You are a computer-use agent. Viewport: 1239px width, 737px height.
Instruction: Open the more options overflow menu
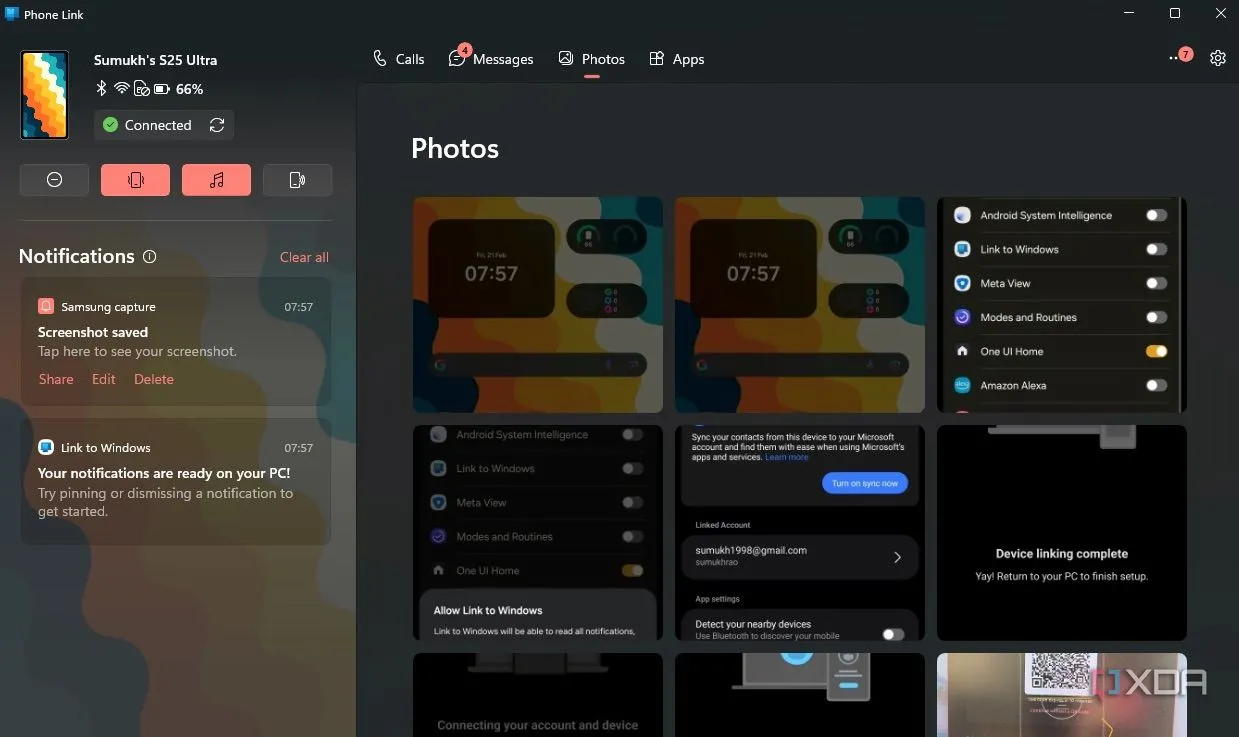click(x=1176, y=59)
